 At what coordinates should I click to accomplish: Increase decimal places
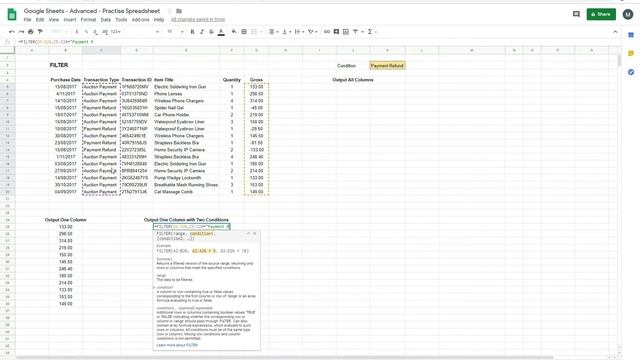pyautogui.click(x=105, y=32)
